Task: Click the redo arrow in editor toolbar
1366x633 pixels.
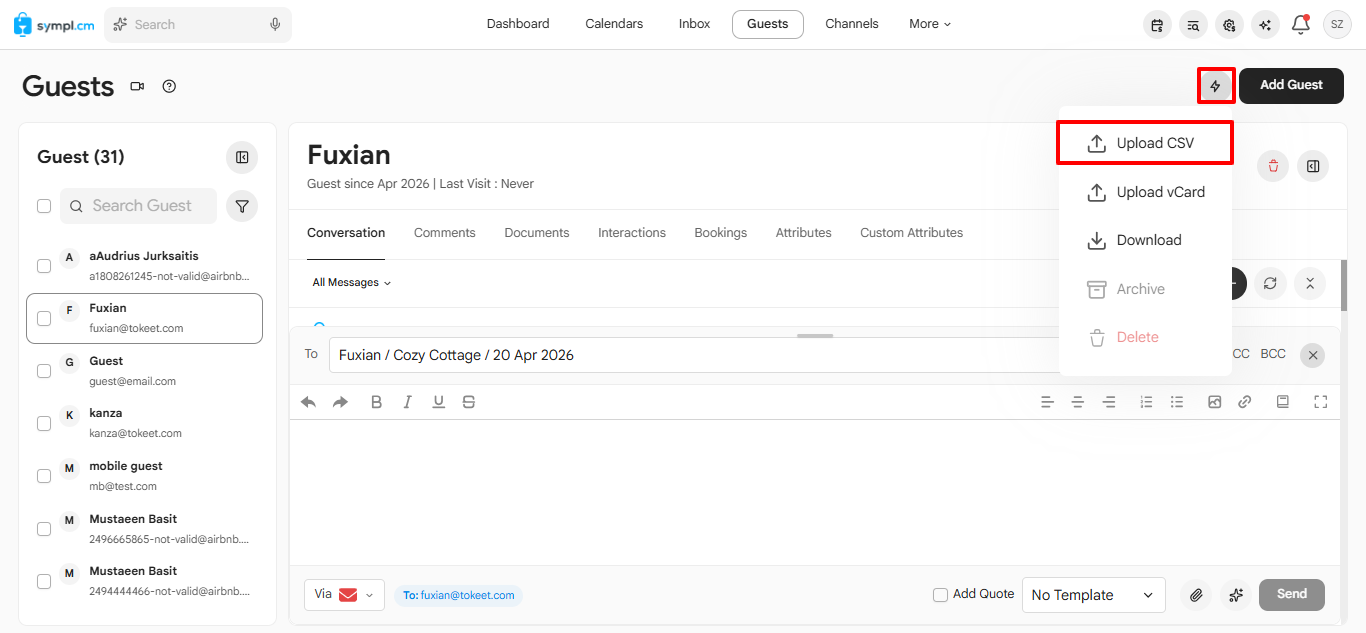Action: [341, 402]
